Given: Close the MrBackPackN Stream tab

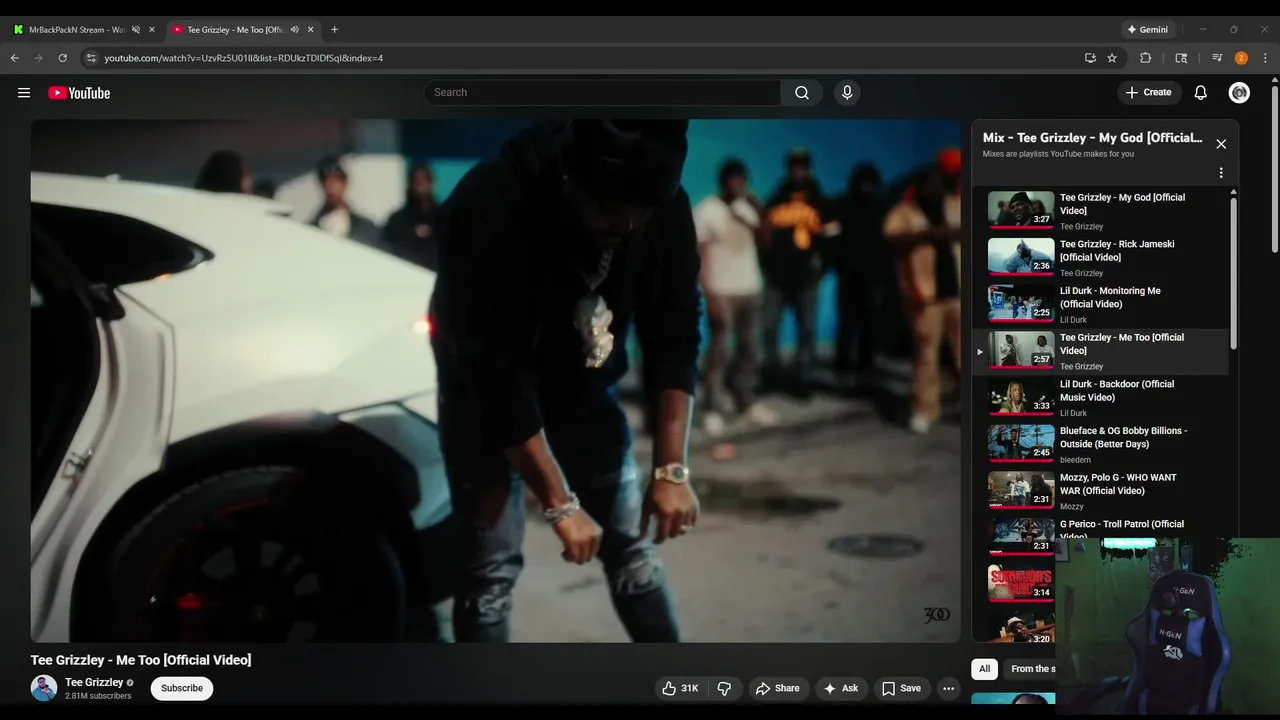Looking at the screenshot, I should coord(152,30).
